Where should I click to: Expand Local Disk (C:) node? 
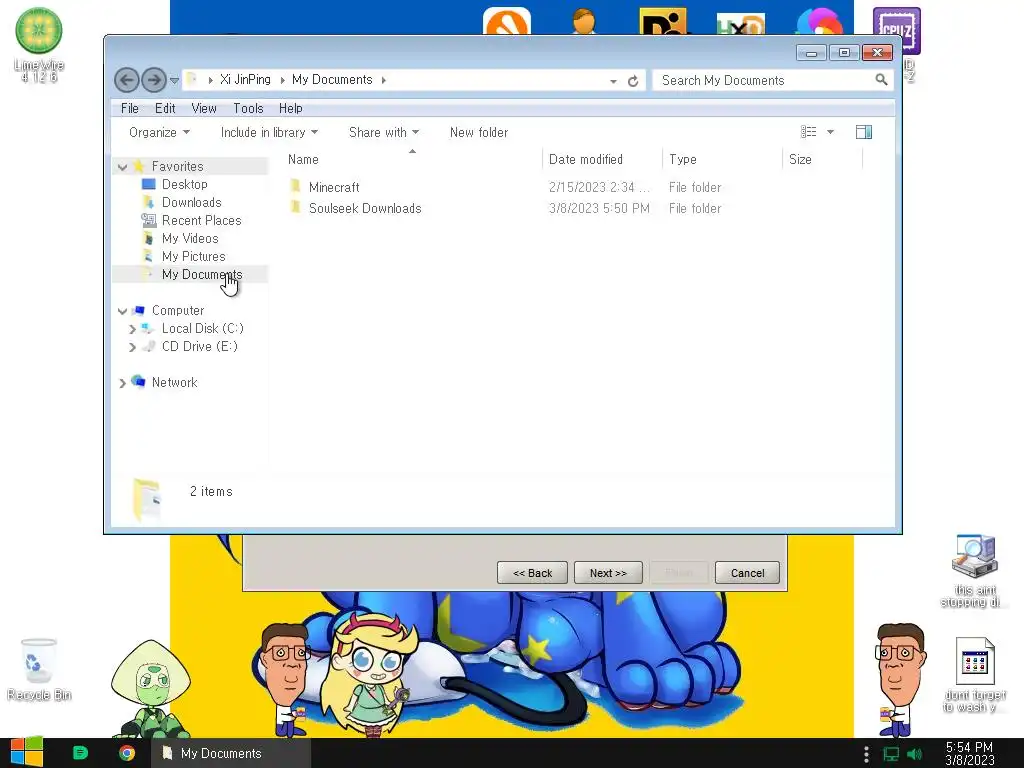(133, 329)
